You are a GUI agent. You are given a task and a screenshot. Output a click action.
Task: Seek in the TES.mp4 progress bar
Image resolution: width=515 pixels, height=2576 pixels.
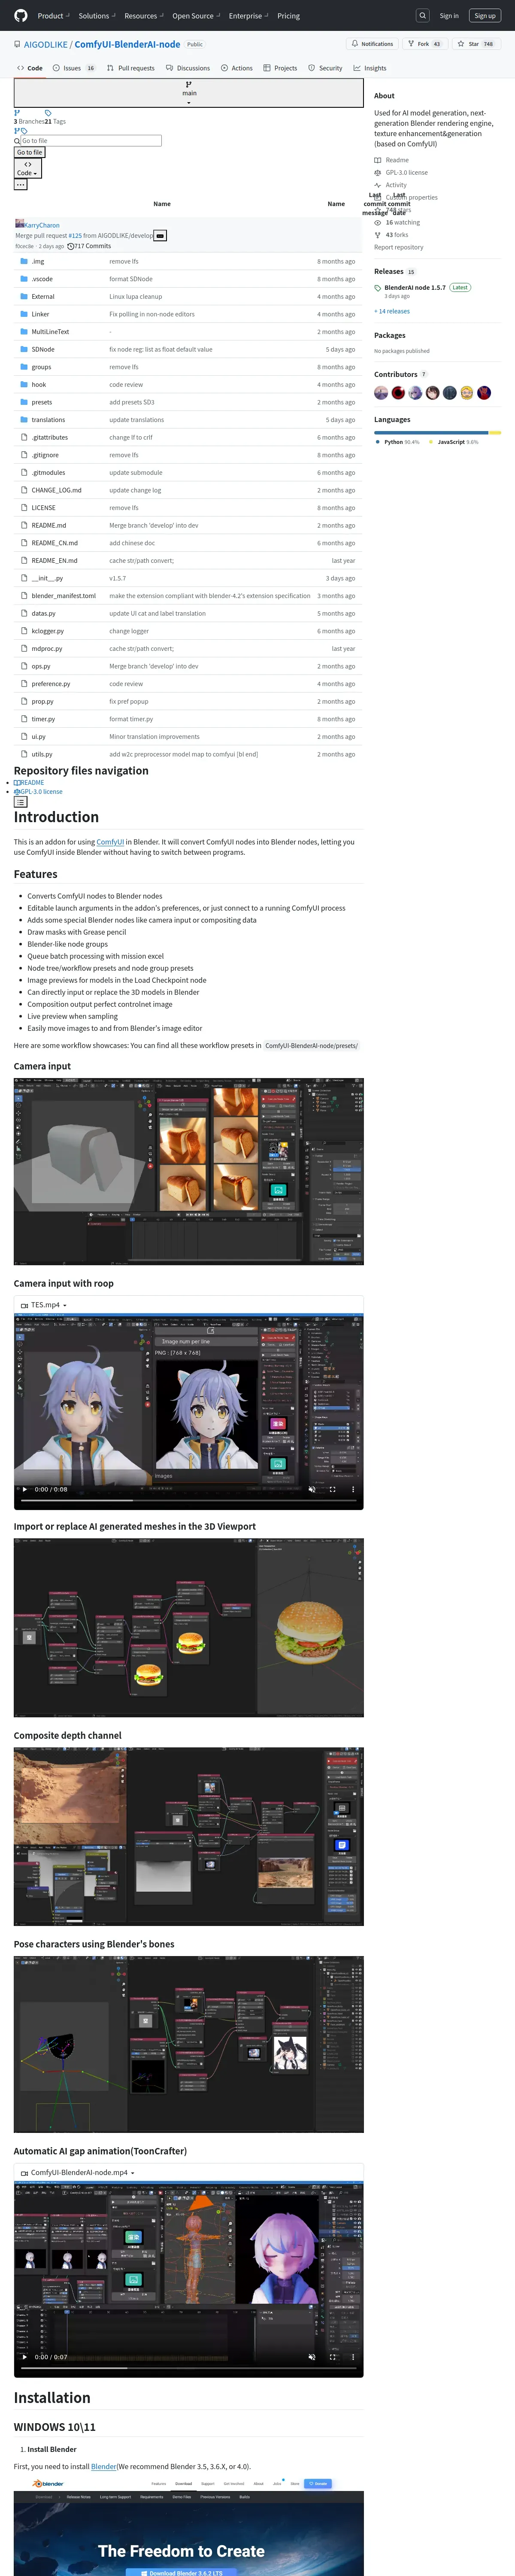click(x=188, y=1501)
